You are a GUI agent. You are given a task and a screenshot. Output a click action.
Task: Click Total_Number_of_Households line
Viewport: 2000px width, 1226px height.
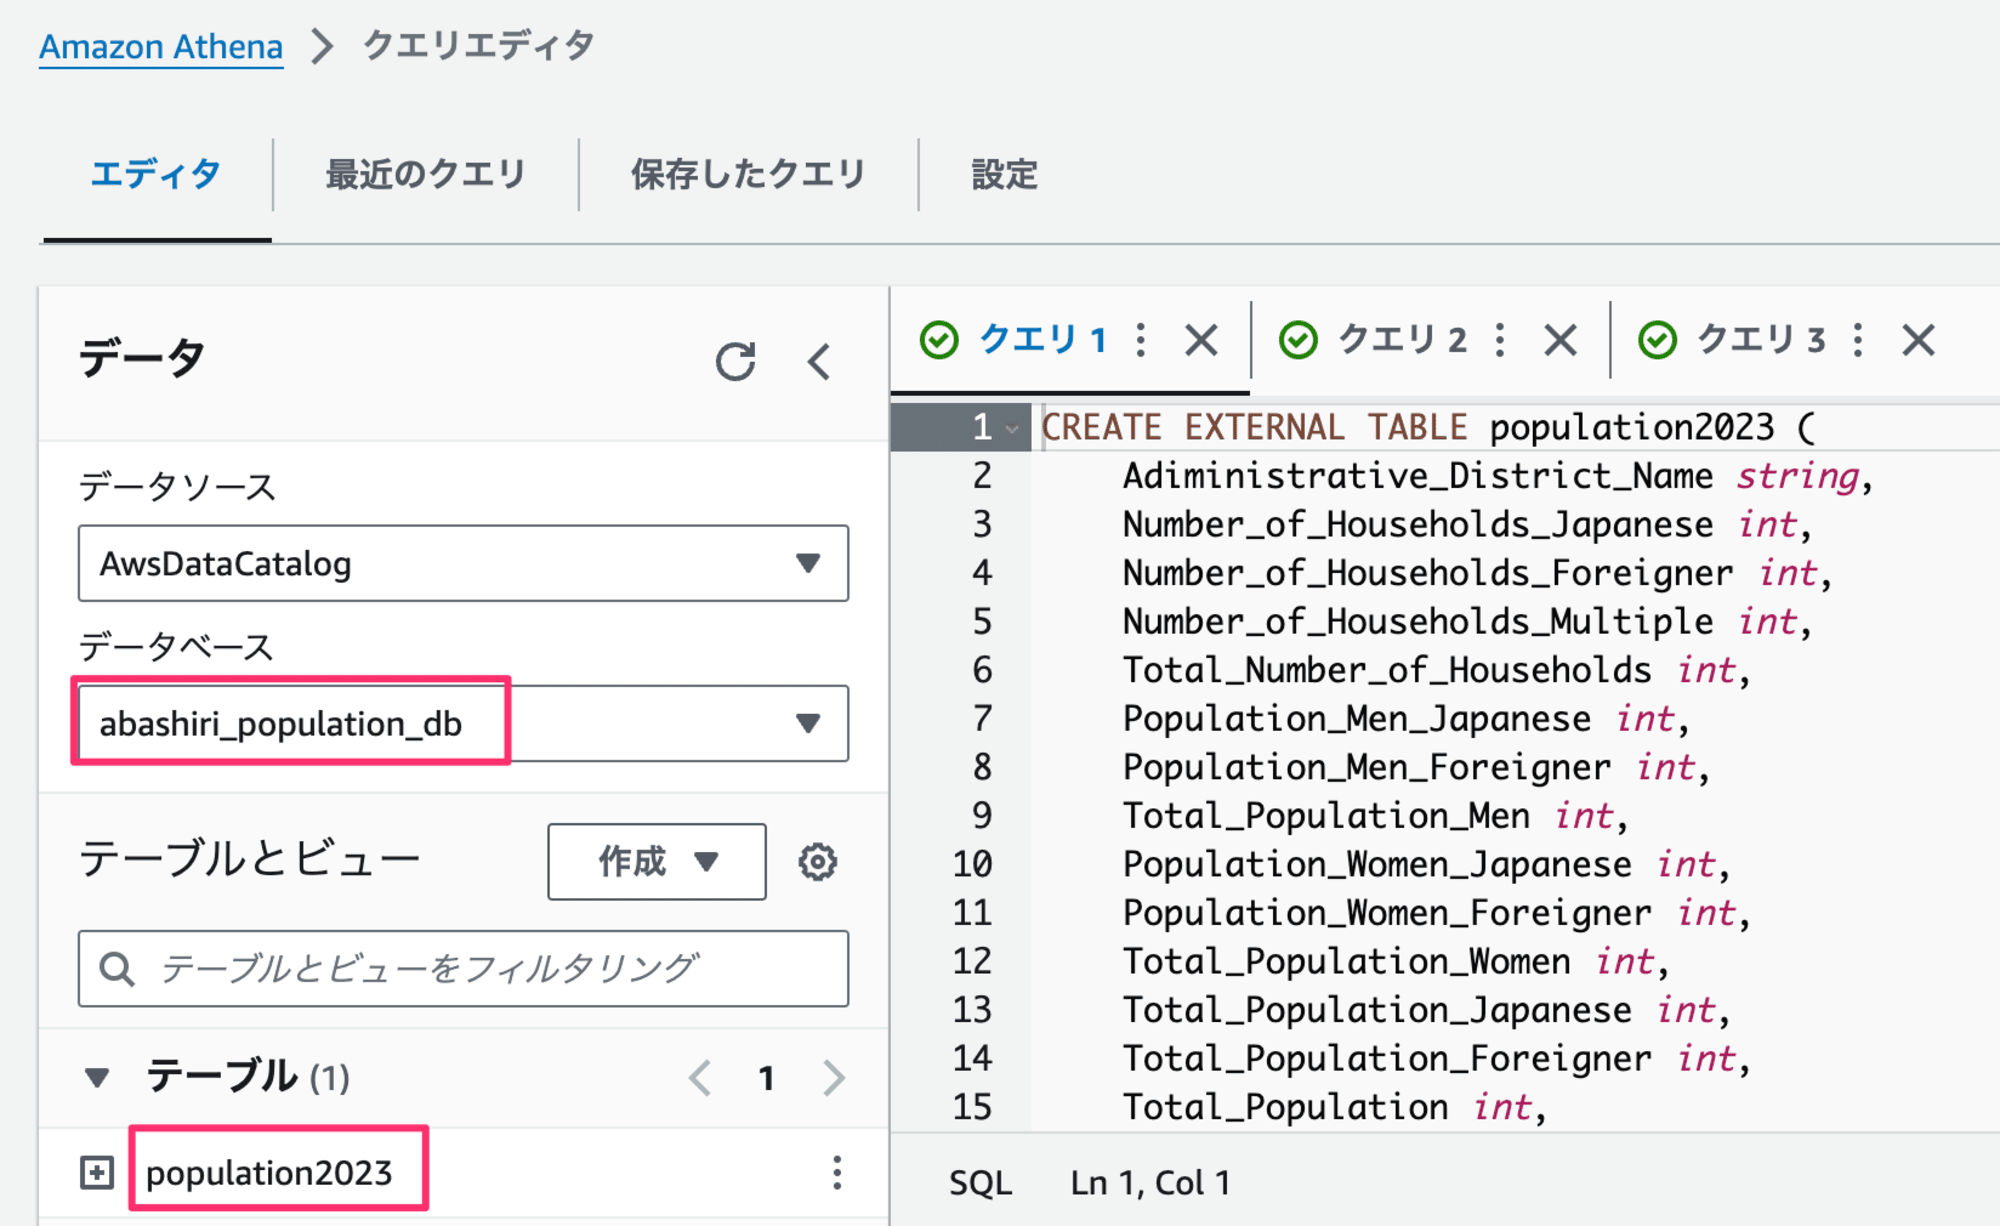1436,670
